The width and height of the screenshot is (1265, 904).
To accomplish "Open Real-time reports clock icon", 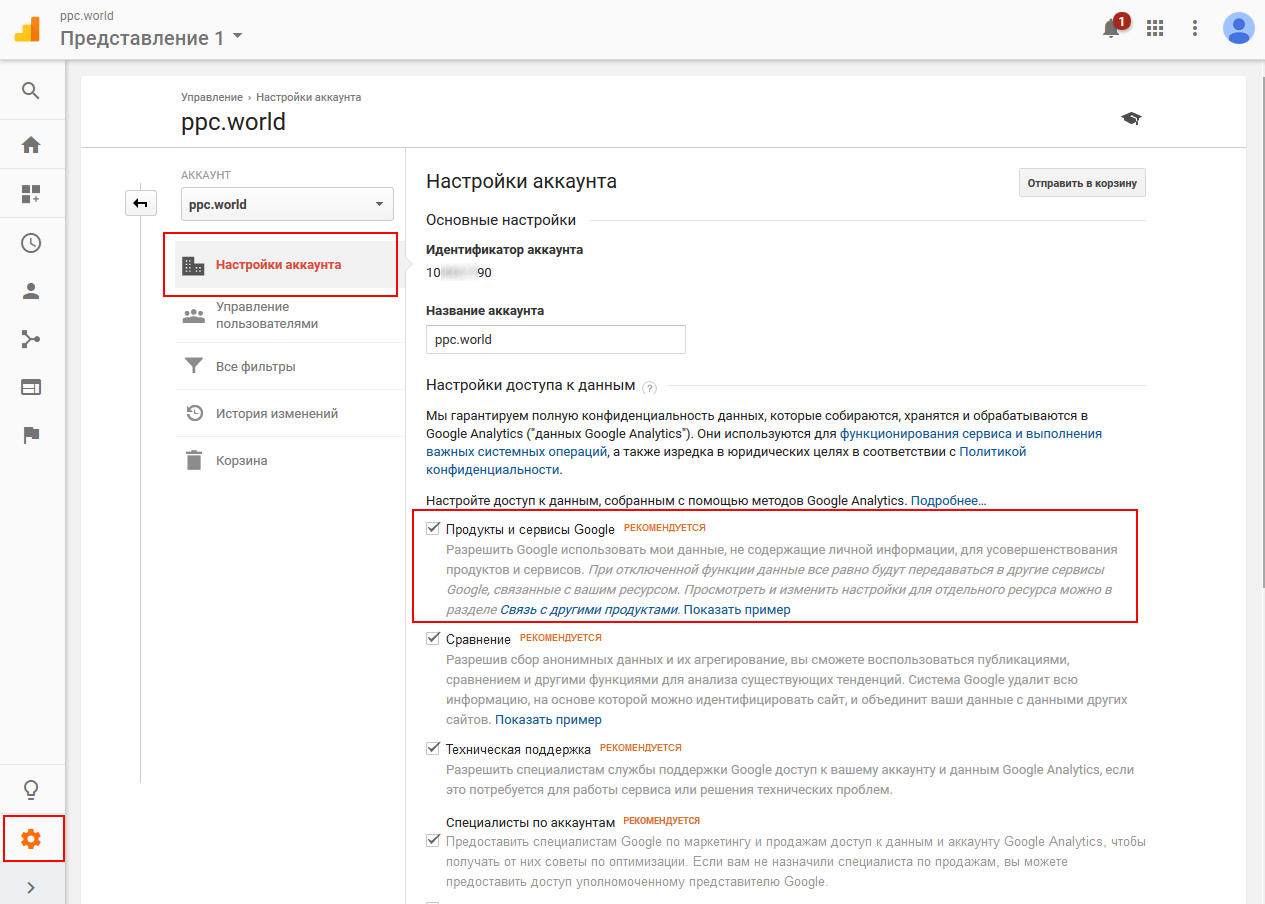I will [31, 243].
